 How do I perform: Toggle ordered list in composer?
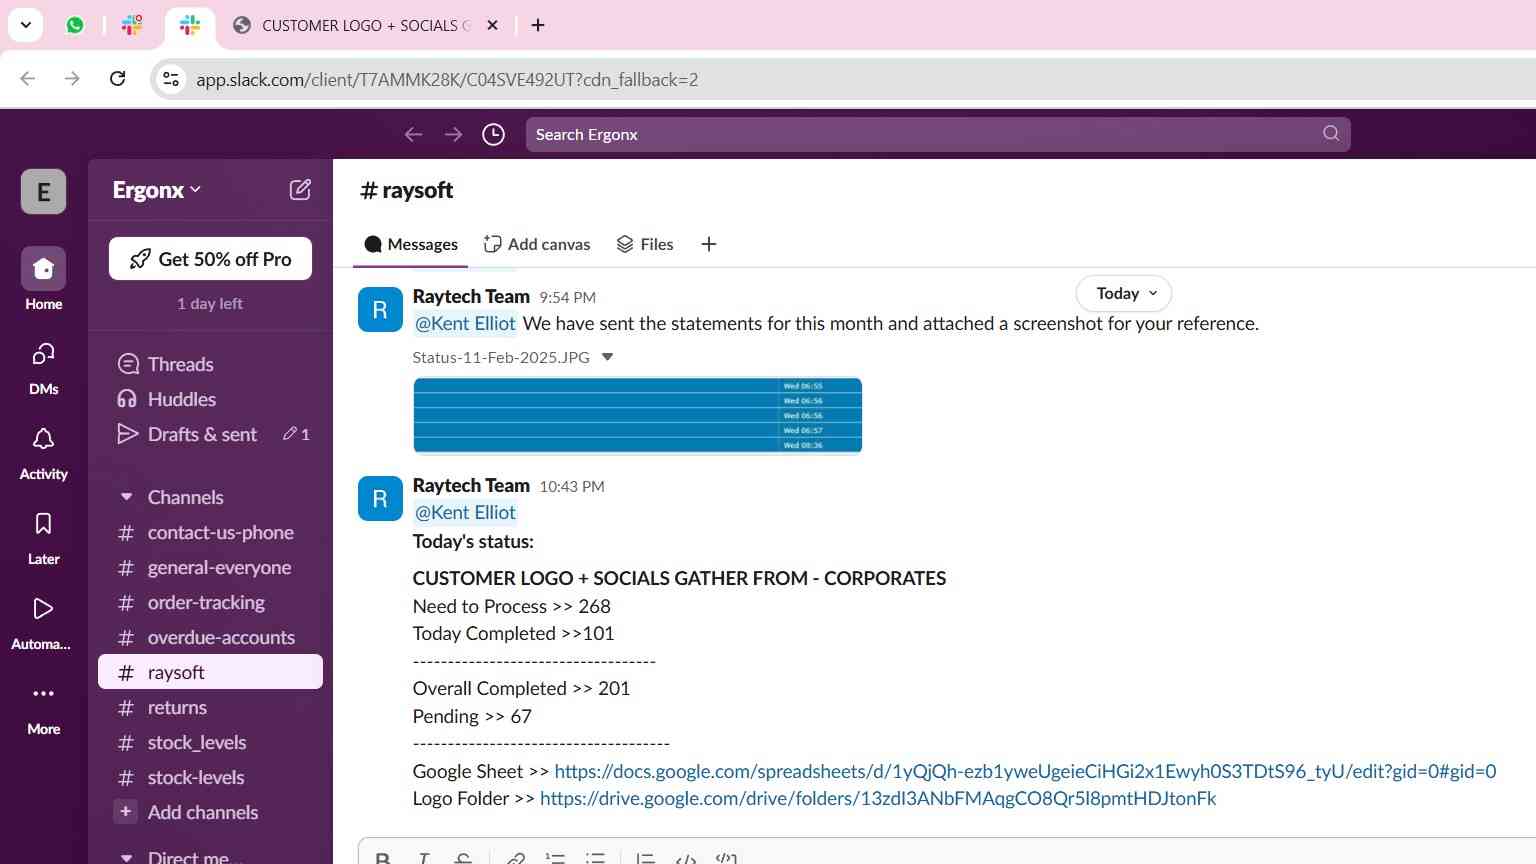(x=555, y=858)
